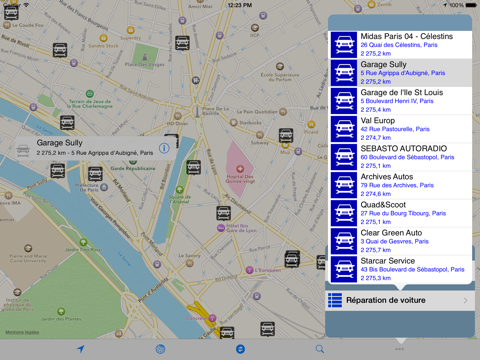This screenshot has height=360, width=480.
Task: Tap the Jardin Tino Rossi park marker
Action: tap(83, 242)
